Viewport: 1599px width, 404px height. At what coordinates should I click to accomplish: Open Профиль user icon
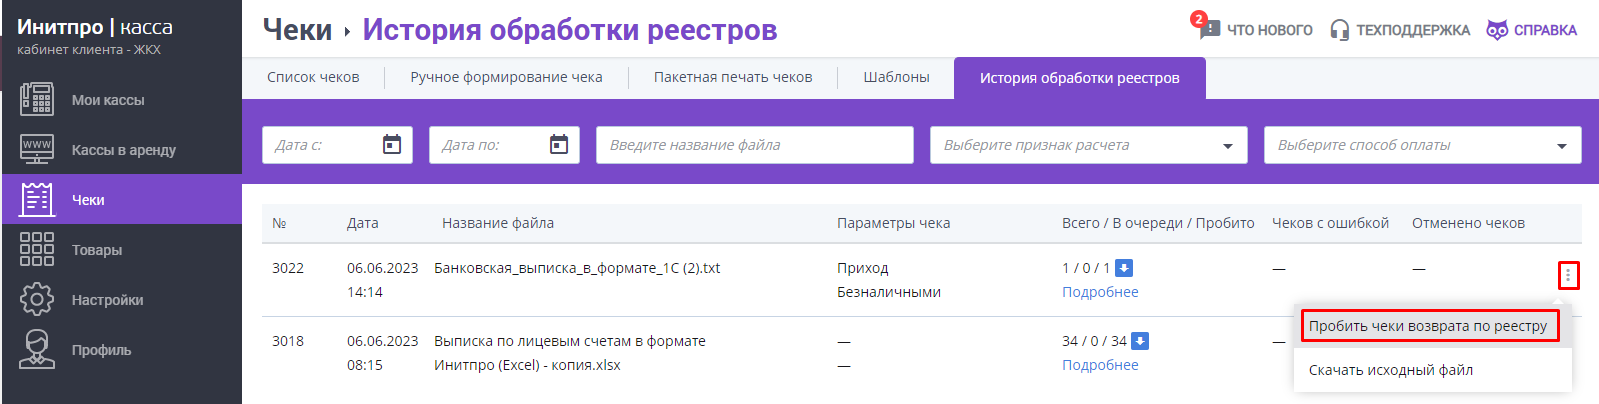click(x=37, y=349)
